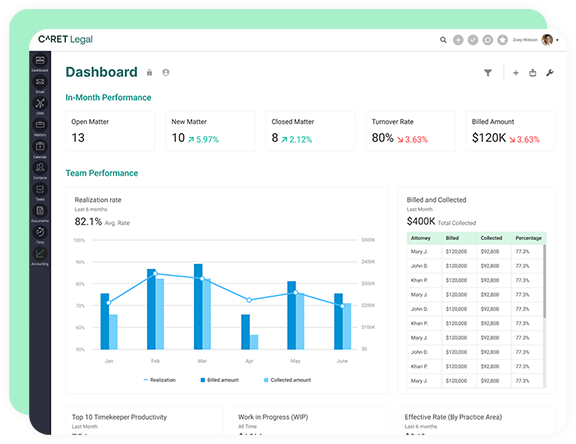Toggle Collected amount legend series

[x=287, y=380]
